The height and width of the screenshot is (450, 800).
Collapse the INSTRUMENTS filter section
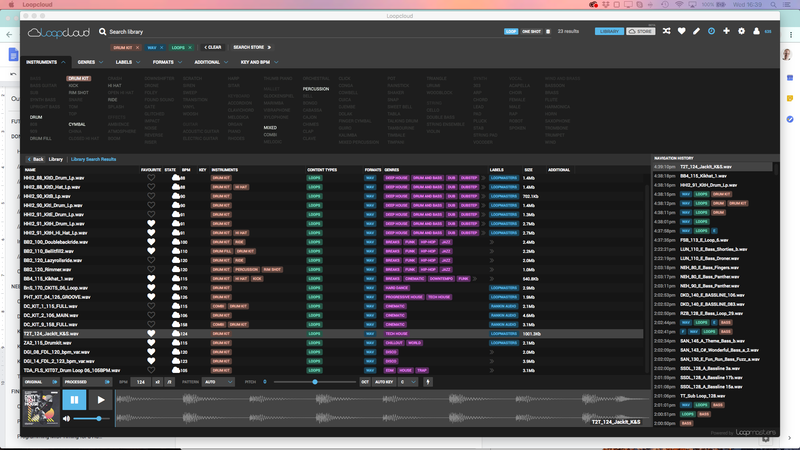tap(46, 62)
